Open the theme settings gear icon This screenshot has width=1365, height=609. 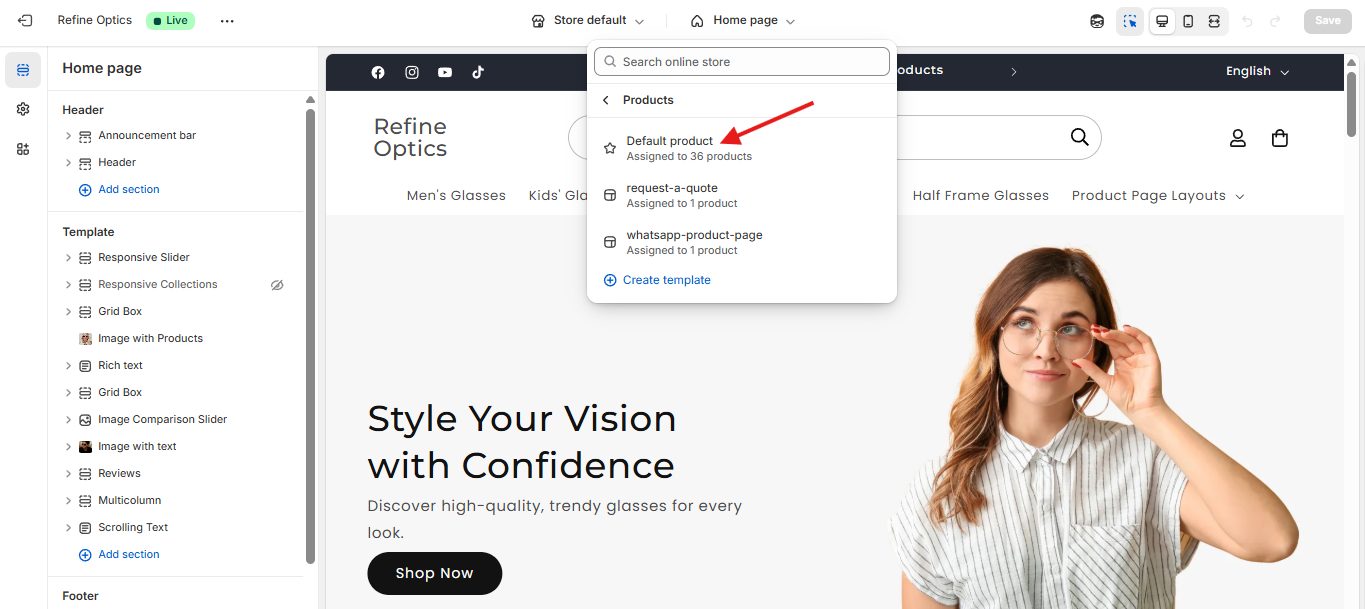coord(23,109)
